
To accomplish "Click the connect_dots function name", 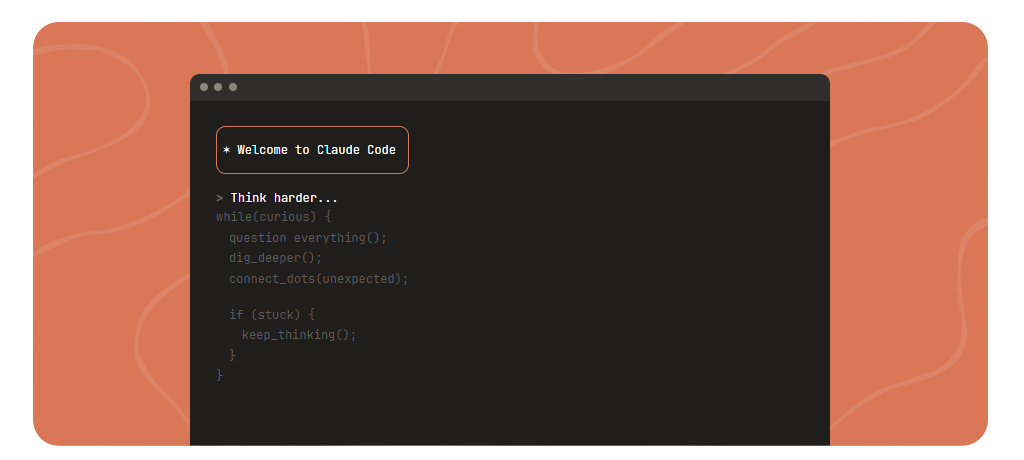I will pos(271,279).
